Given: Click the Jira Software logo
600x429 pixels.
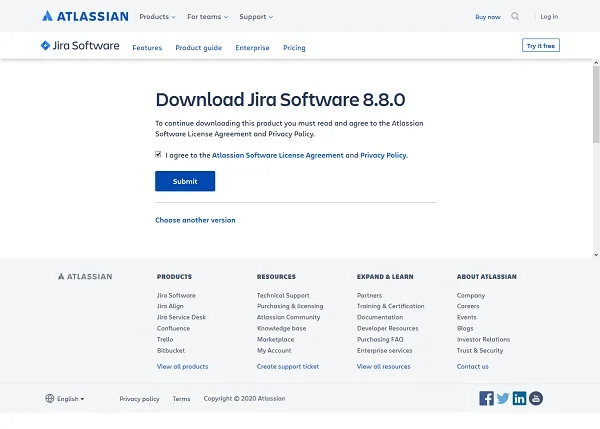Looking at the screenshot, I should 80,46.
